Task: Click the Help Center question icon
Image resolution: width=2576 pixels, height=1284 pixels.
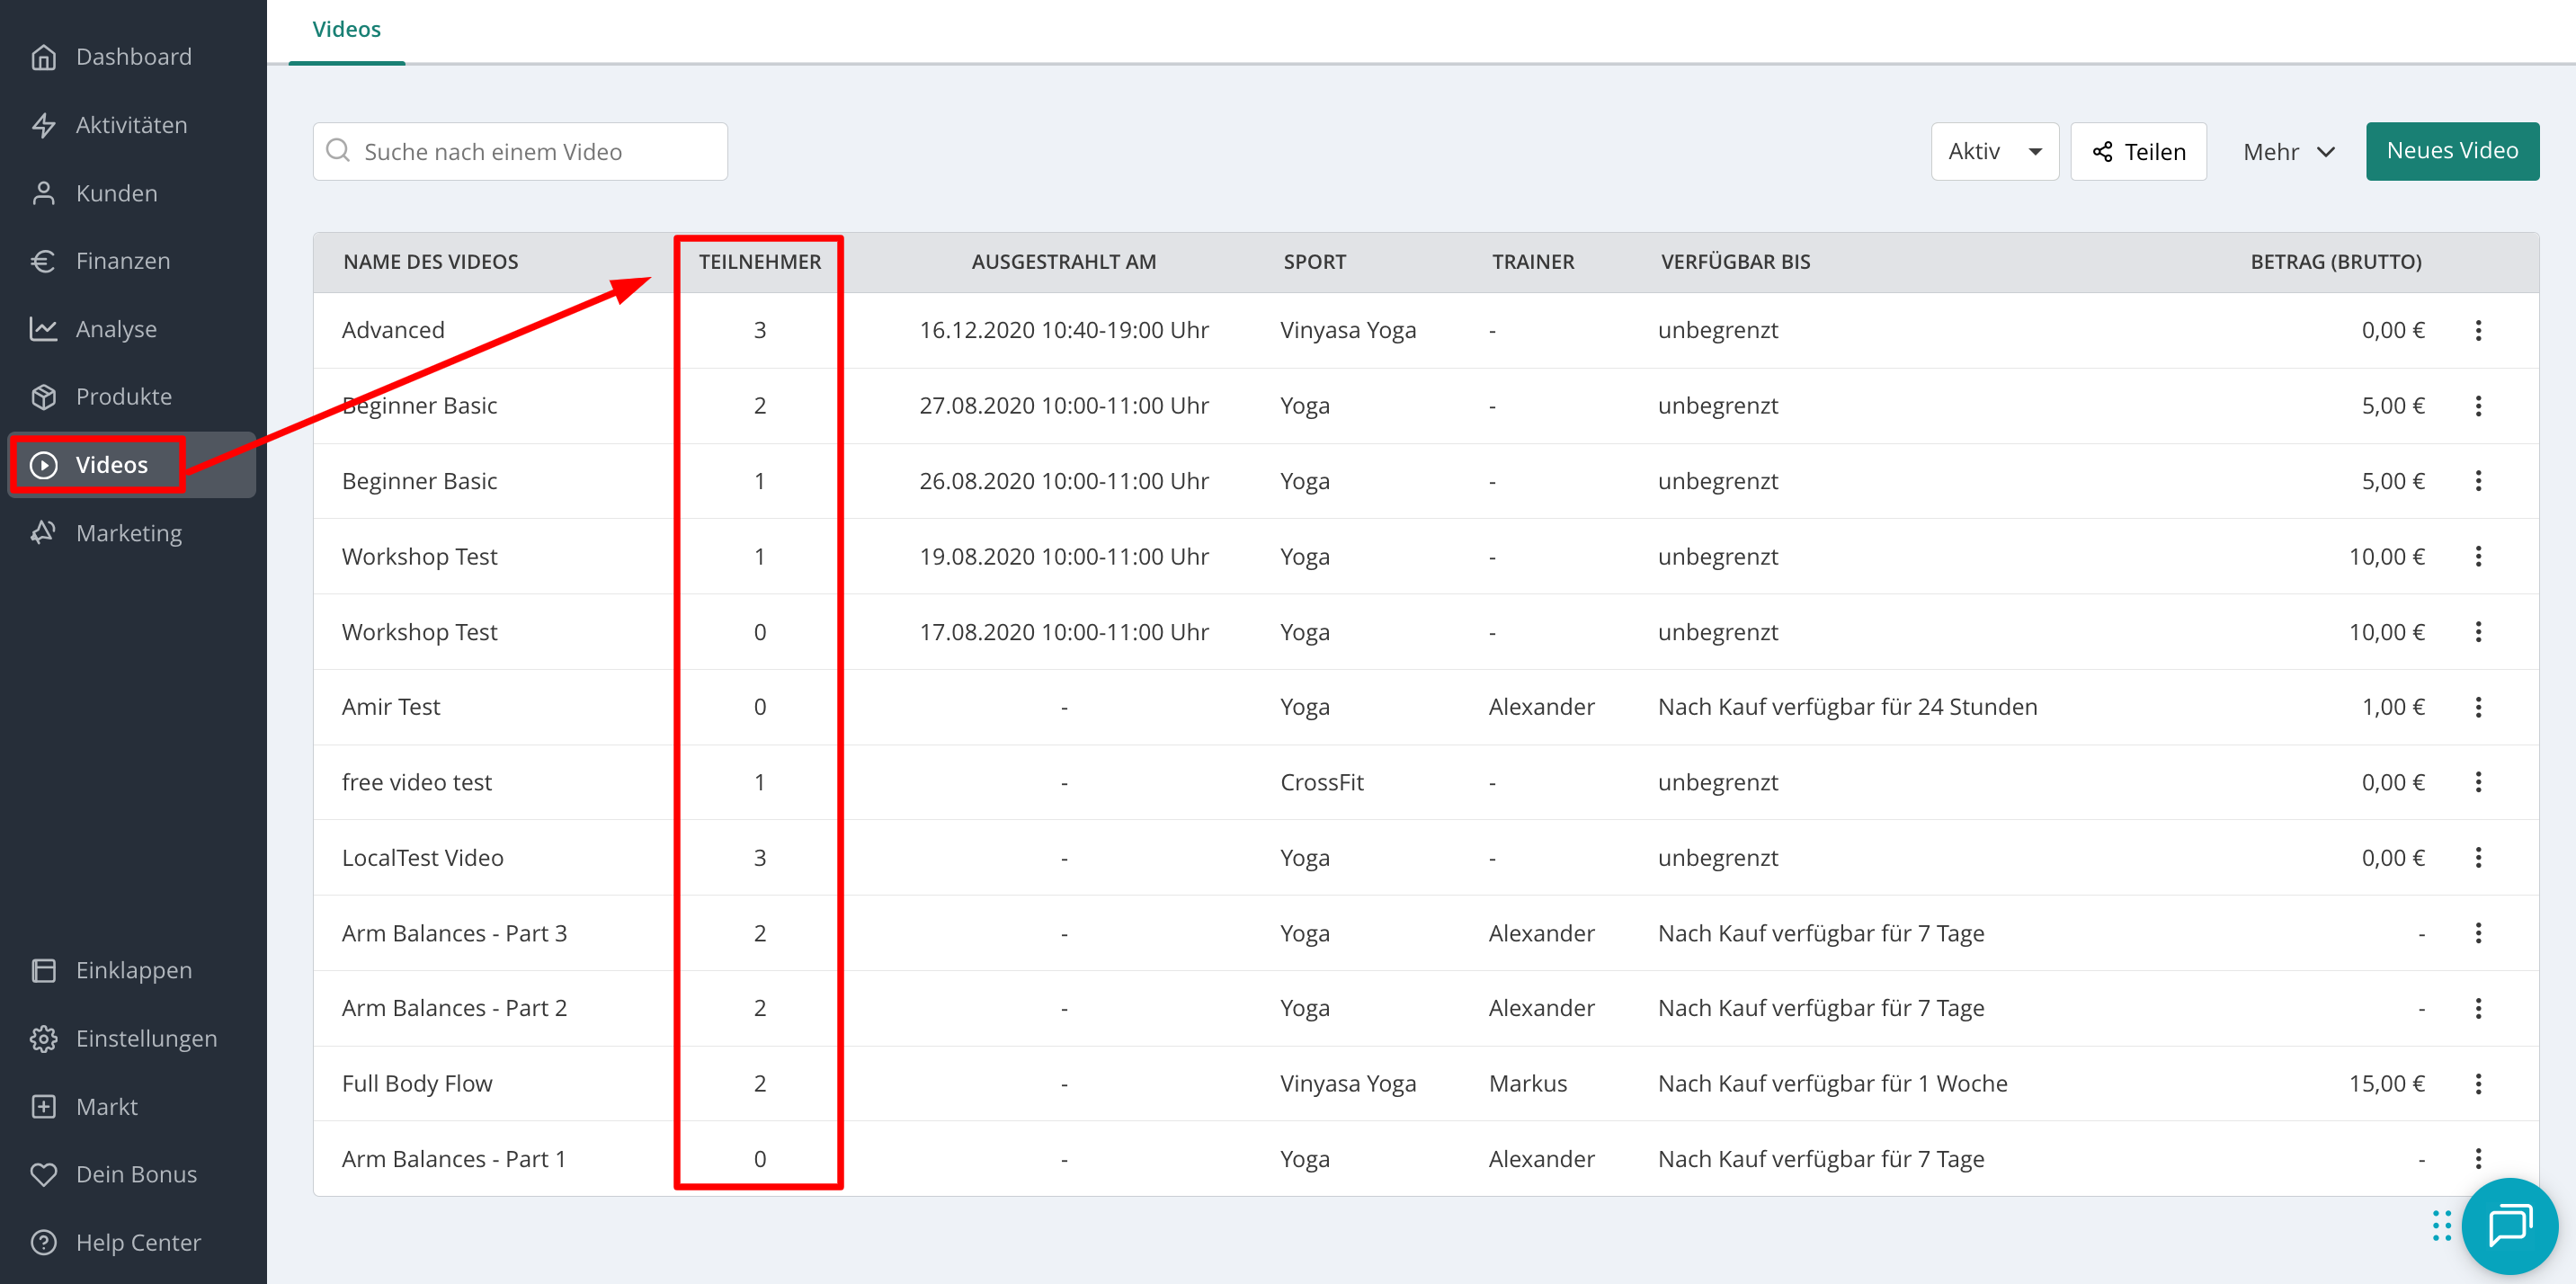Action: click(x=43, y=1242)
